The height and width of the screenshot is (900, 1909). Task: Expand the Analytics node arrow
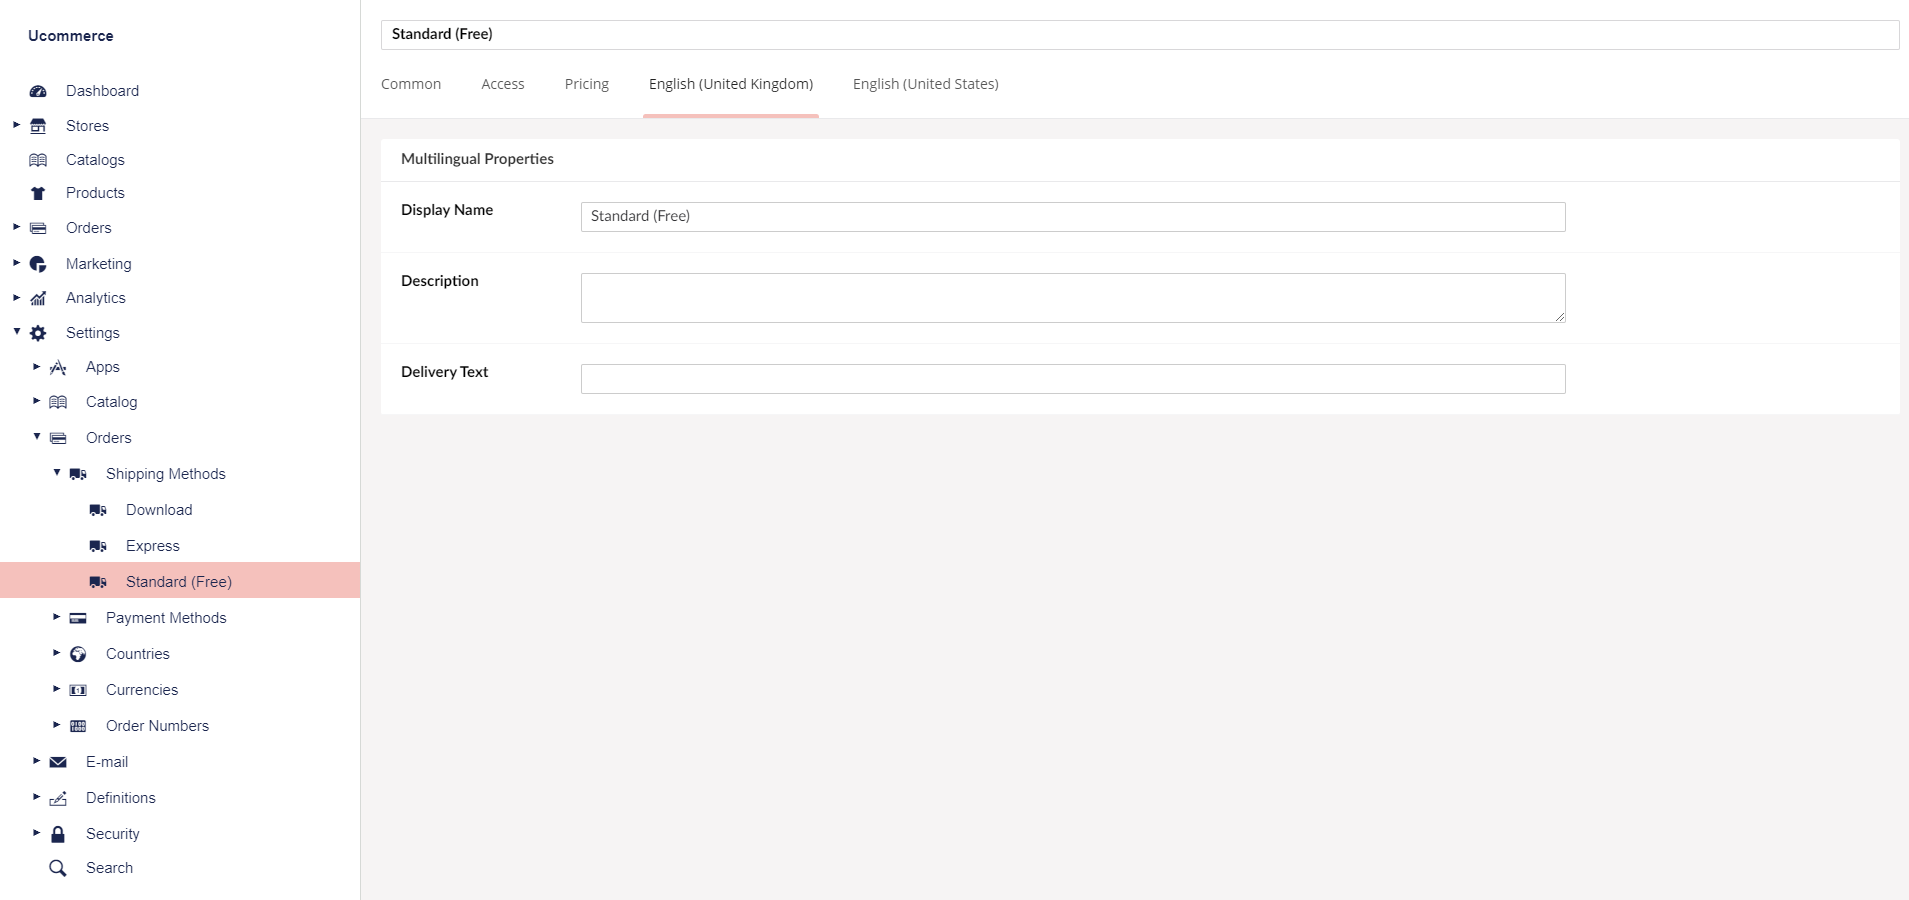pyautogui.click(x=16, y=297)
